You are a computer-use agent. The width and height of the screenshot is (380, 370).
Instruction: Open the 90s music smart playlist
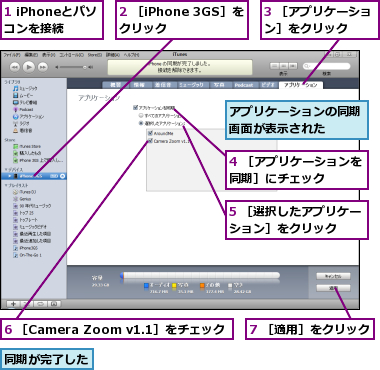(32, 206)
